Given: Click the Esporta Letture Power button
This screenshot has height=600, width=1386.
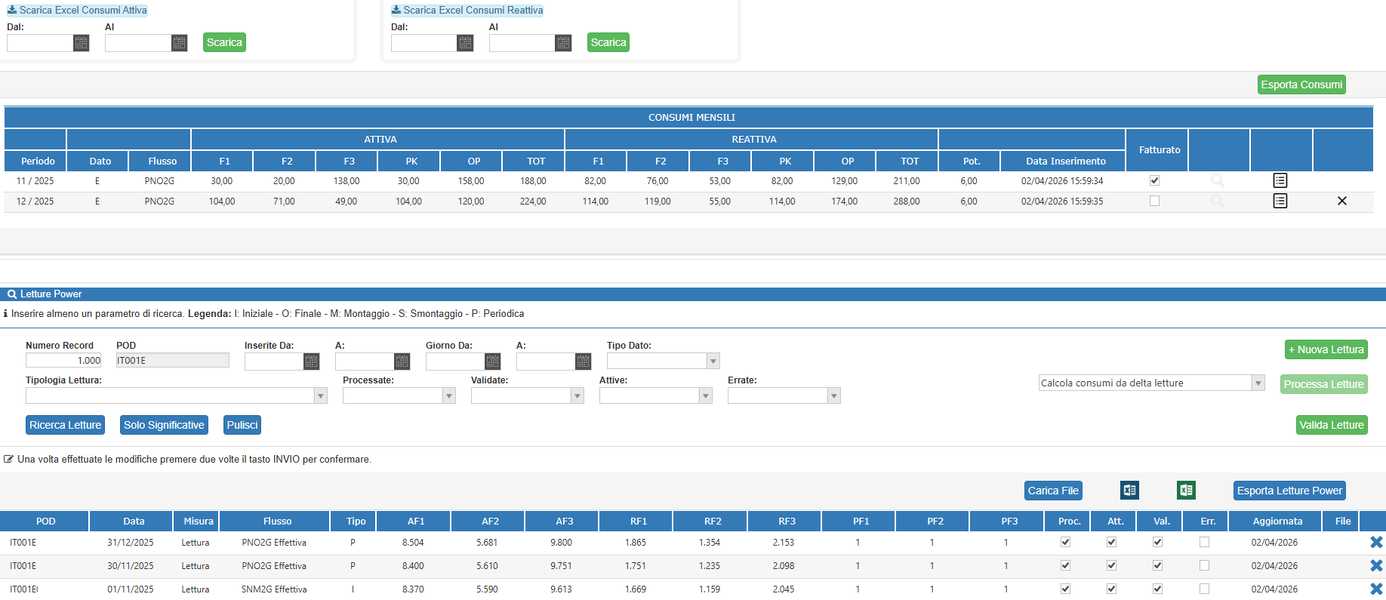Looking at the screenshot, I should pos(1289,491).
